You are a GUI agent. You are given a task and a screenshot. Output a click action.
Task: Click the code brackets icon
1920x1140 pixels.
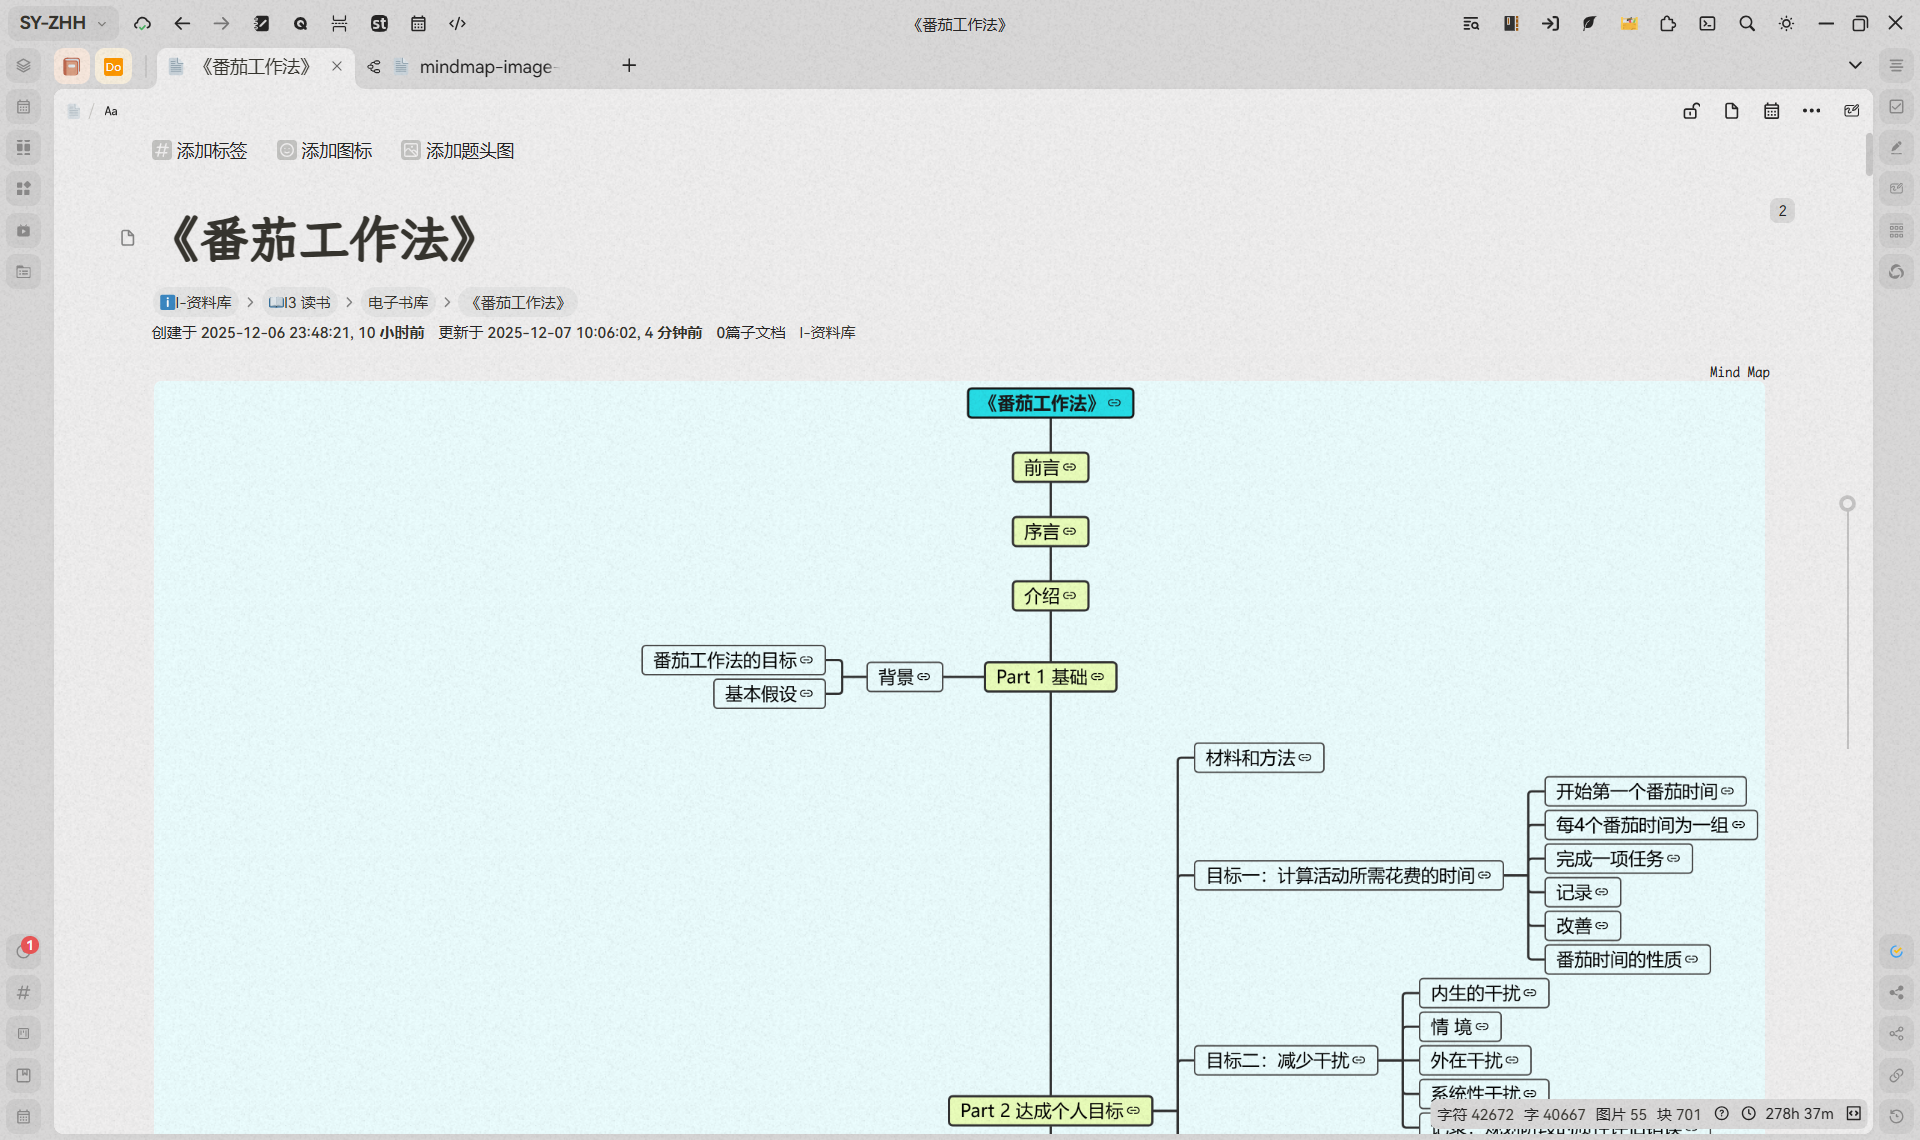(x=457, y=23)
